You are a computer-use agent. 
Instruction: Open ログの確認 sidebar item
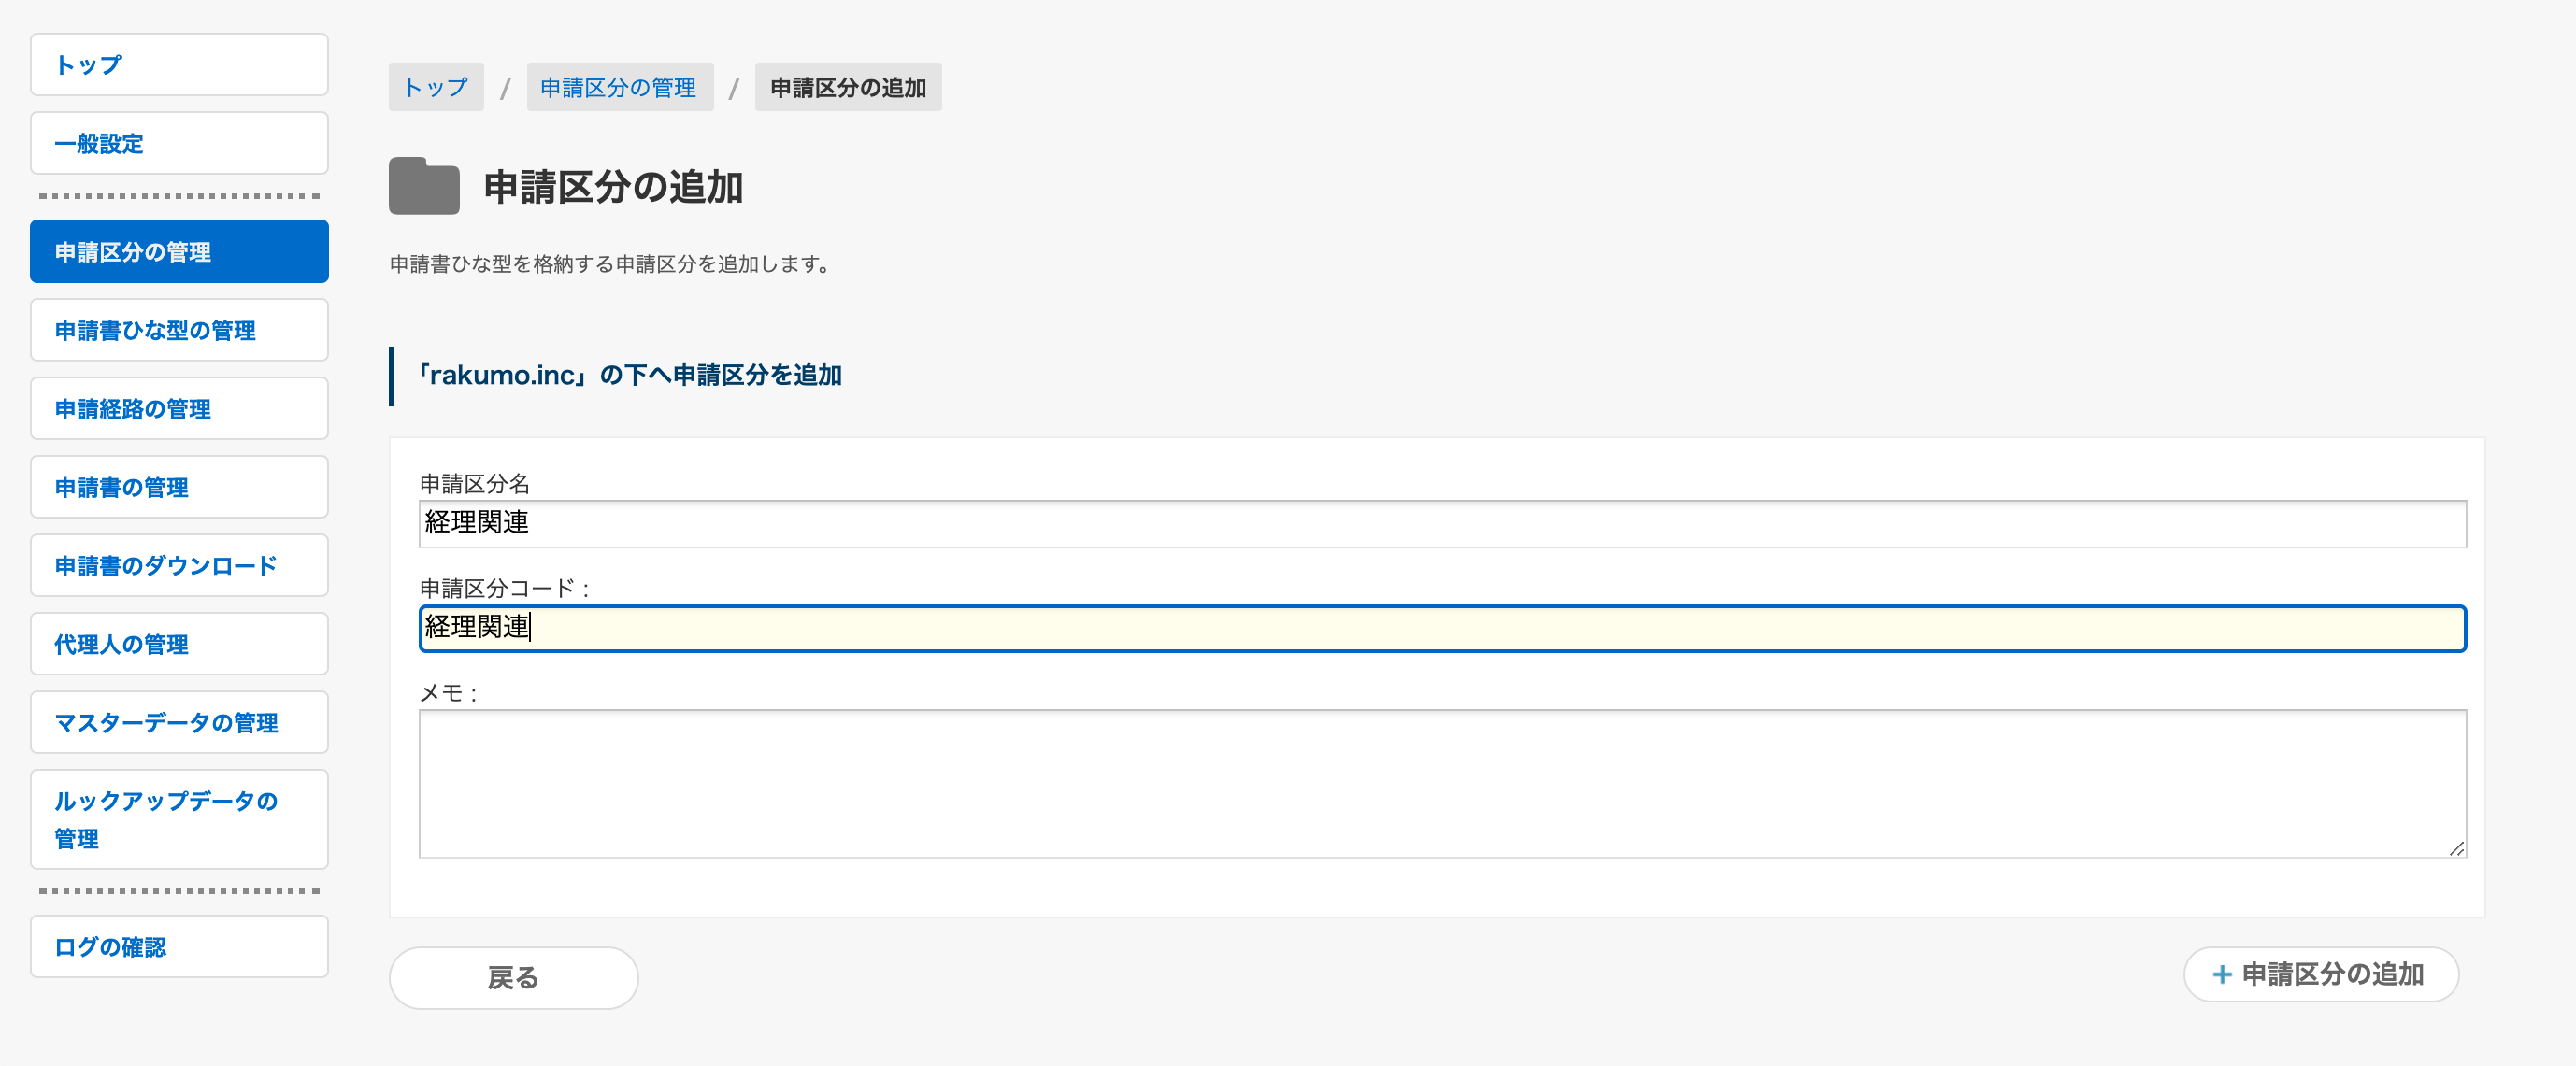179,947
